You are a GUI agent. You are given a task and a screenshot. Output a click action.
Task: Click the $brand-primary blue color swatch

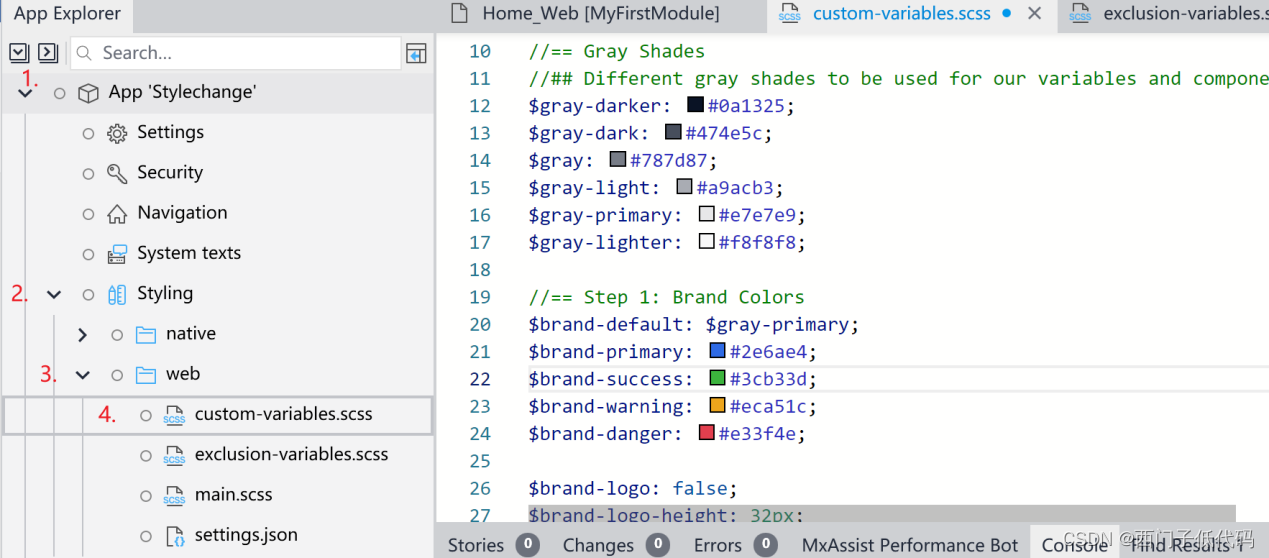(717, 351)
